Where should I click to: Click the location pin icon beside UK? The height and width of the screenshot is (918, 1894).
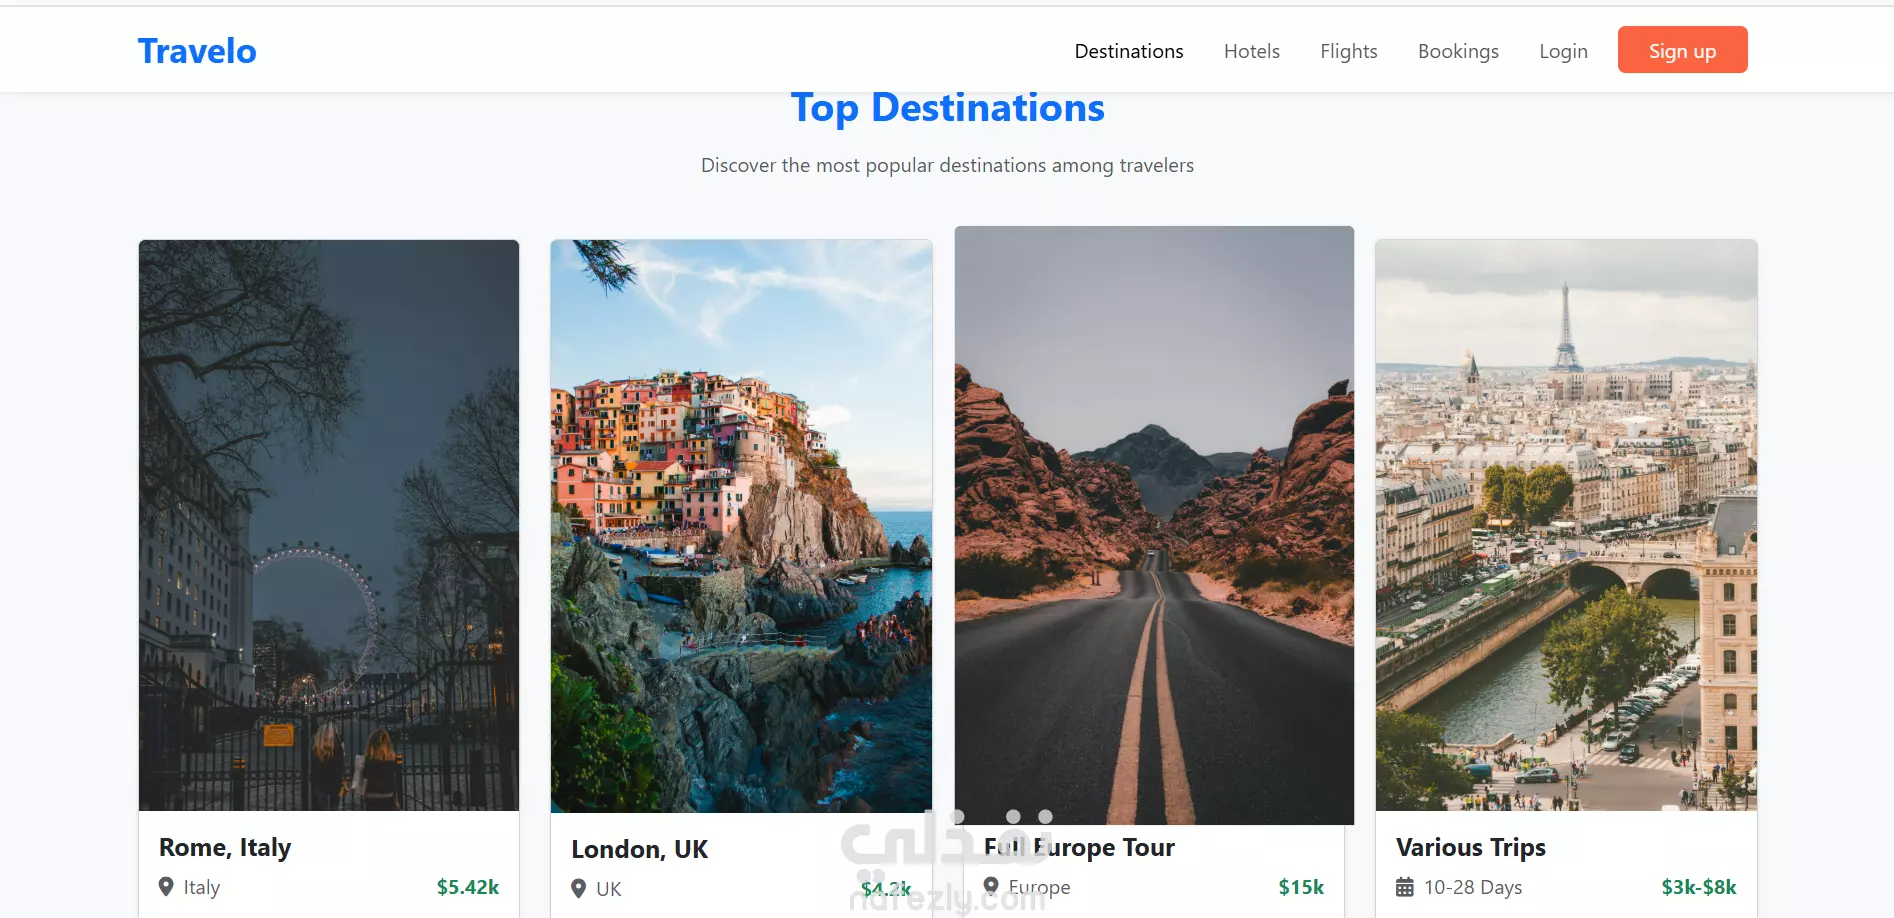(x=578, y=889)
